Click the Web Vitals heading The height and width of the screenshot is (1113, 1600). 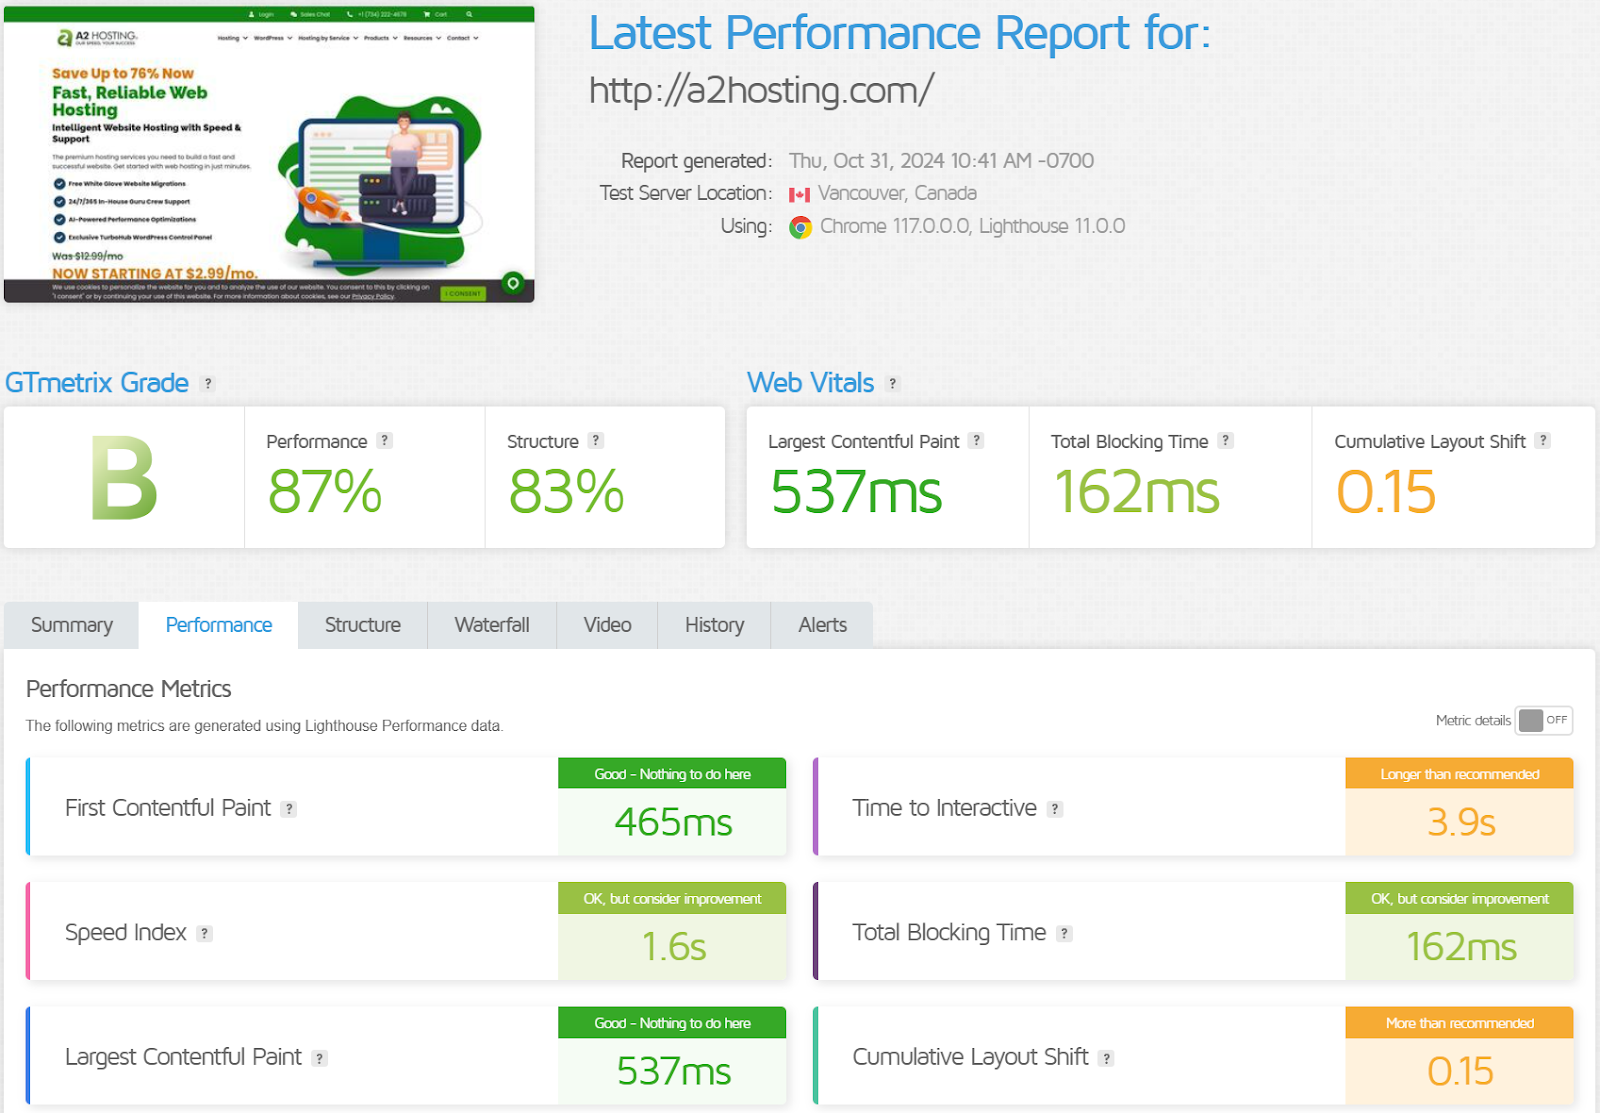(811, 383)
